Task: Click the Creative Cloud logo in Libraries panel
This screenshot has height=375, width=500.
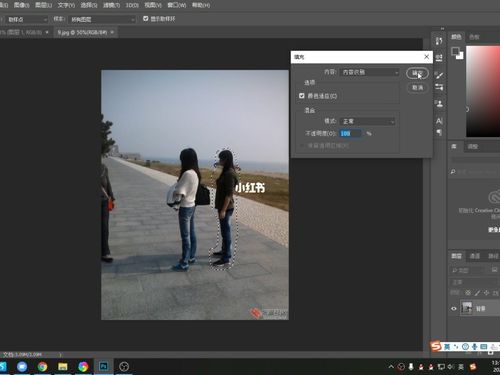Action: [494, 197]
